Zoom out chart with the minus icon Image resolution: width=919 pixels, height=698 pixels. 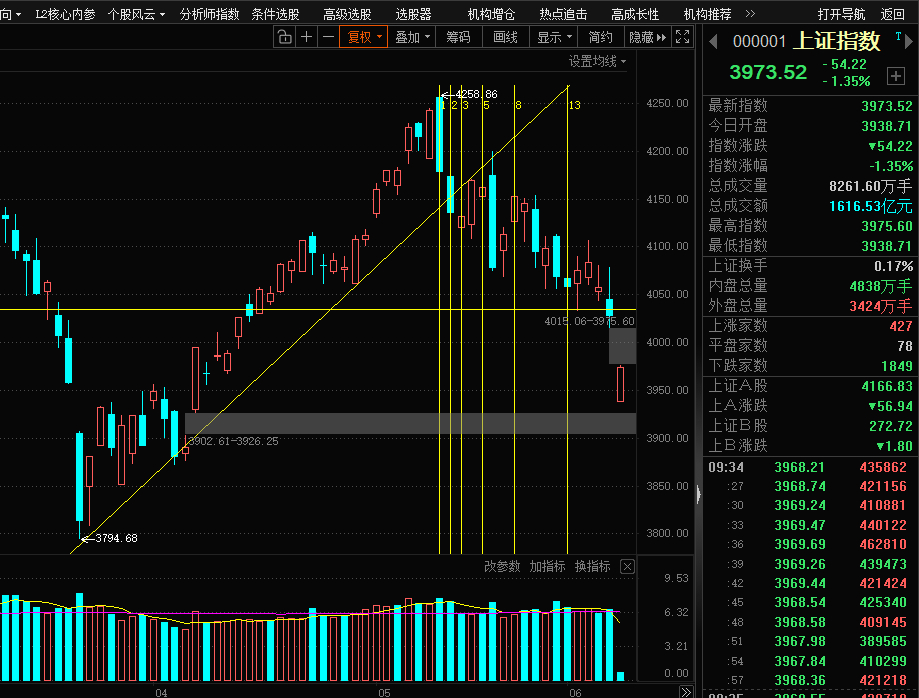click(328, 38)
